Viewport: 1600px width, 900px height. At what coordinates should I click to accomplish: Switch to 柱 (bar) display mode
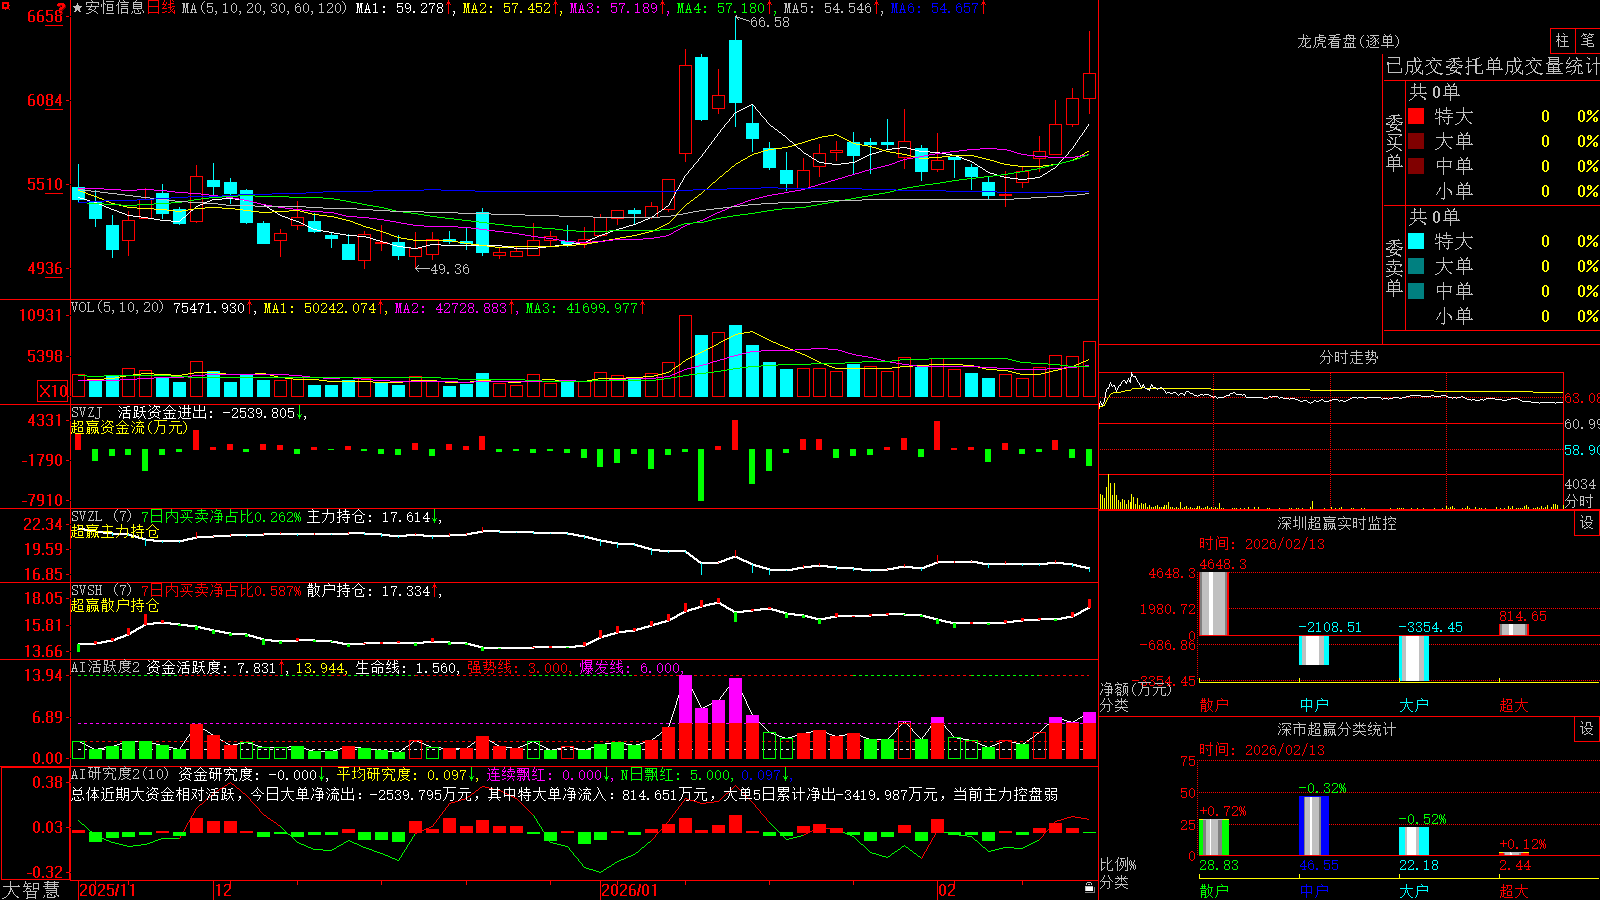tap(1562, 40)
